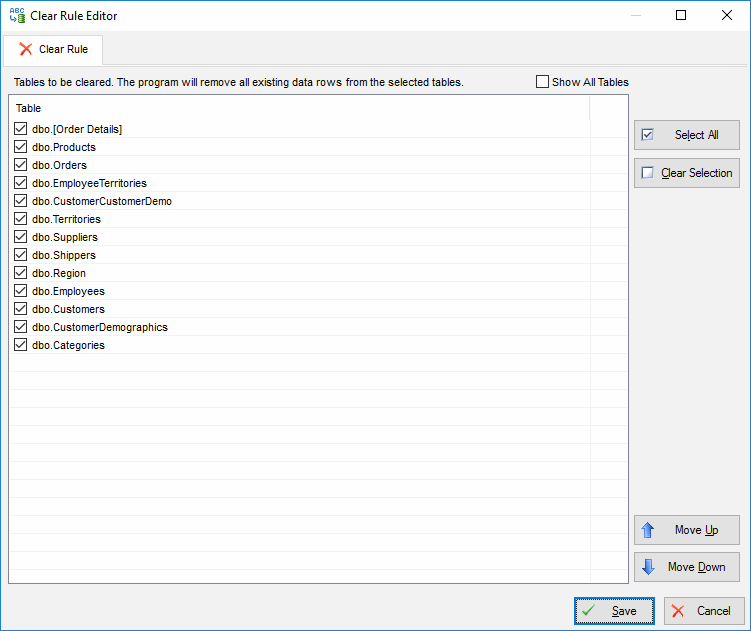Click the Move Down button
The image size is (751, 631).
(x=687, y=567)
